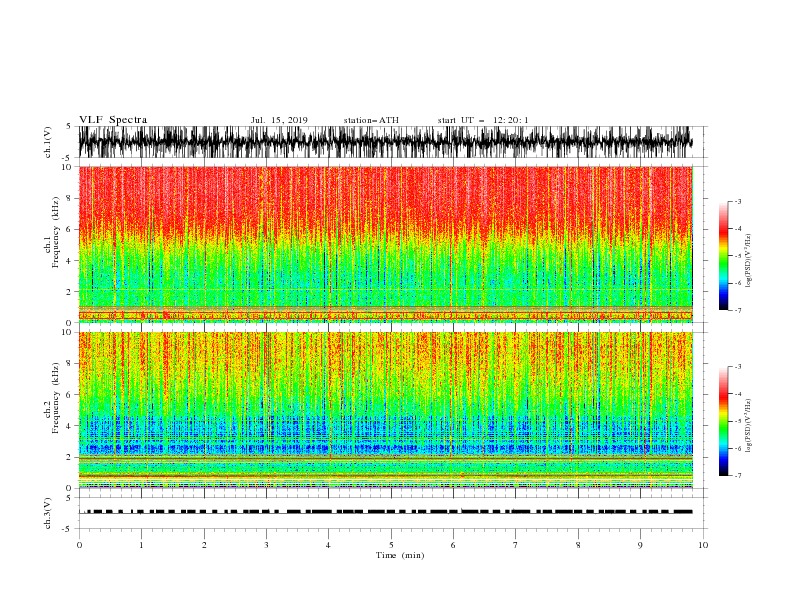Click the "VLF Spectra" plot title

click(113, 120)
